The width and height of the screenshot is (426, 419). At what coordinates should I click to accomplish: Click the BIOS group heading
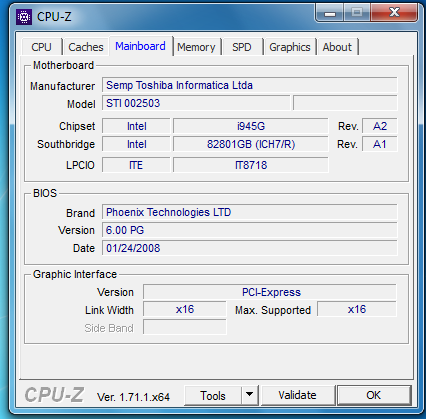[x=45, y=193]
